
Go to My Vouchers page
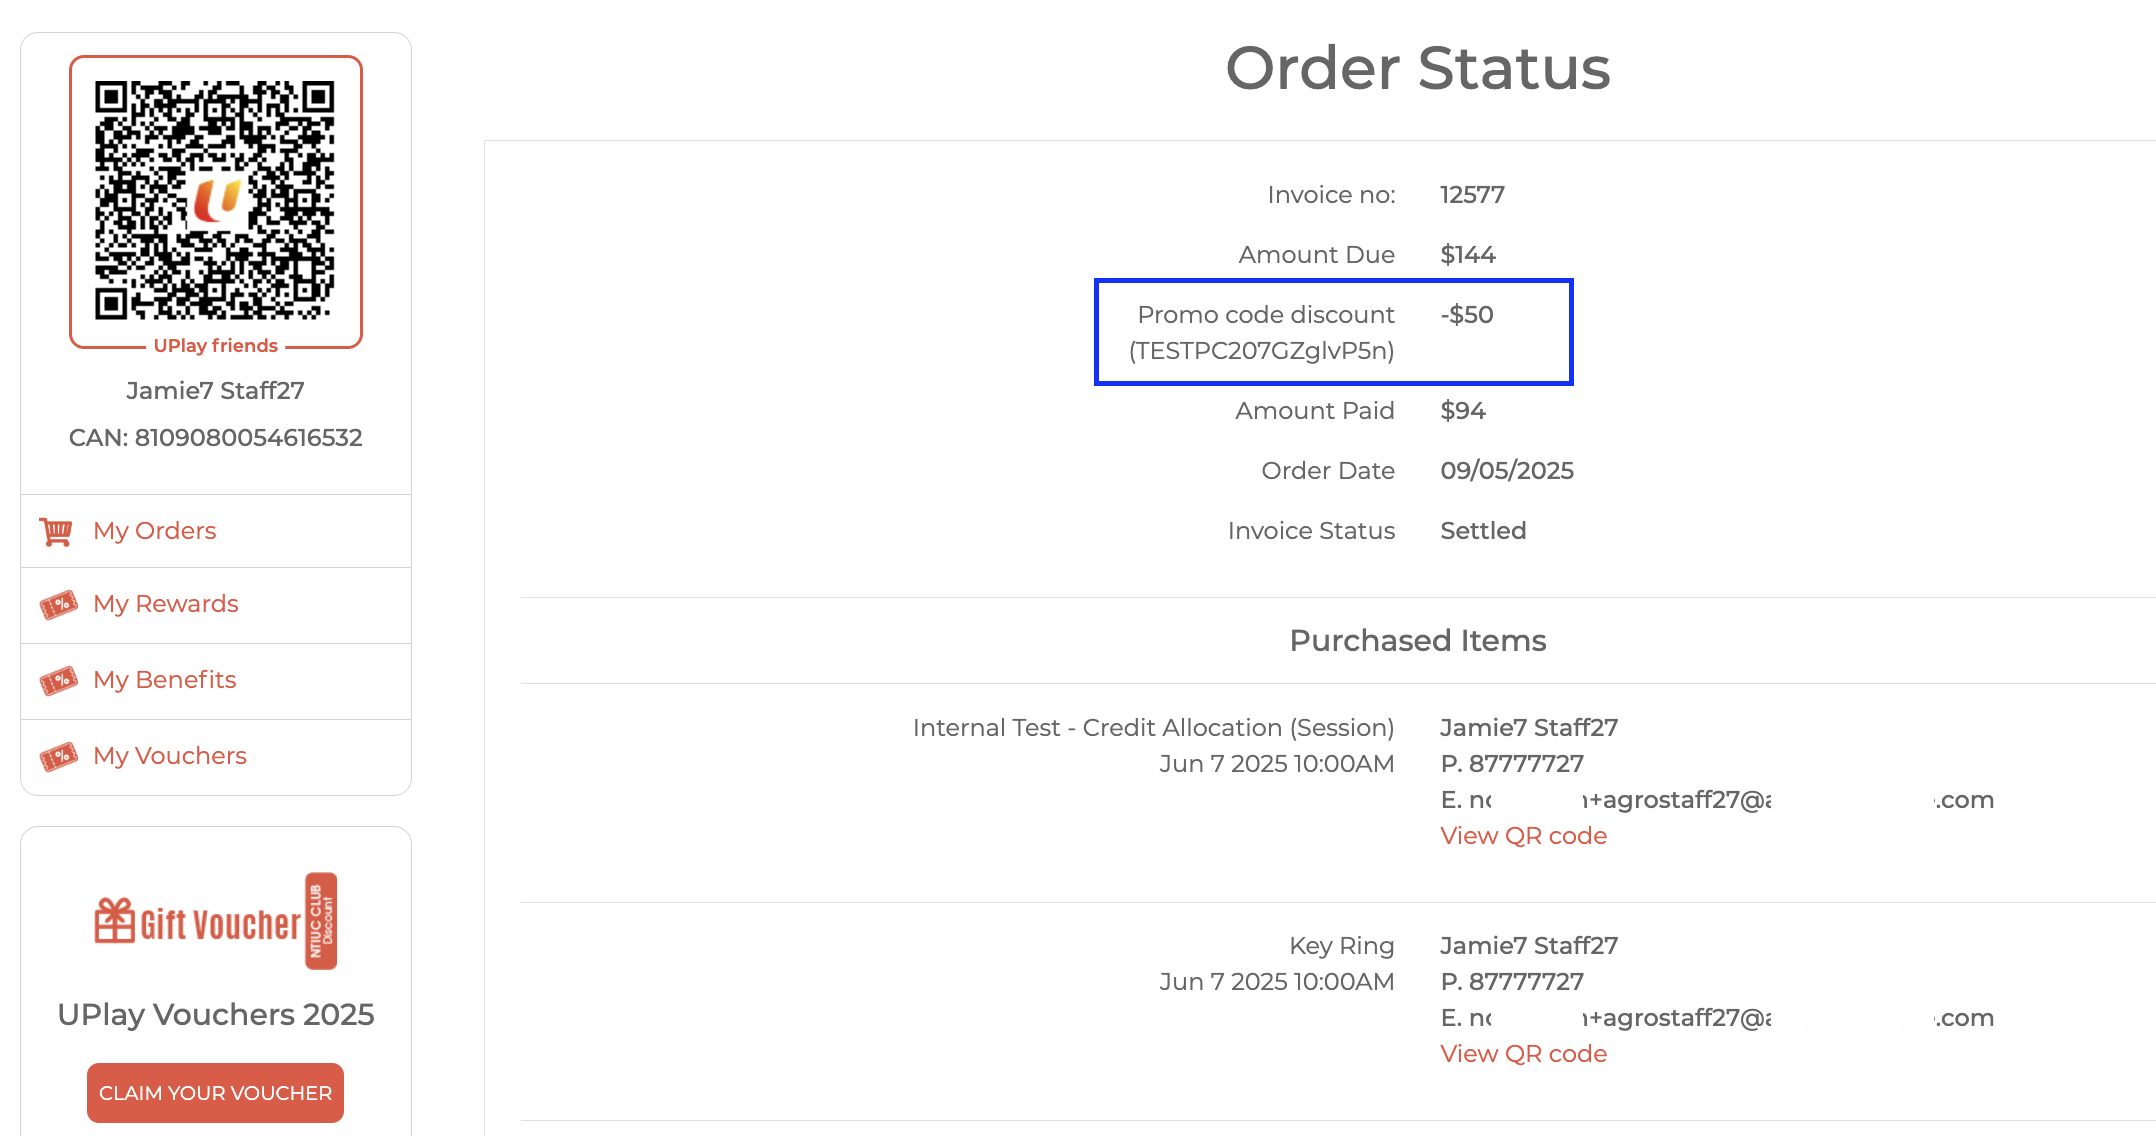170,756
